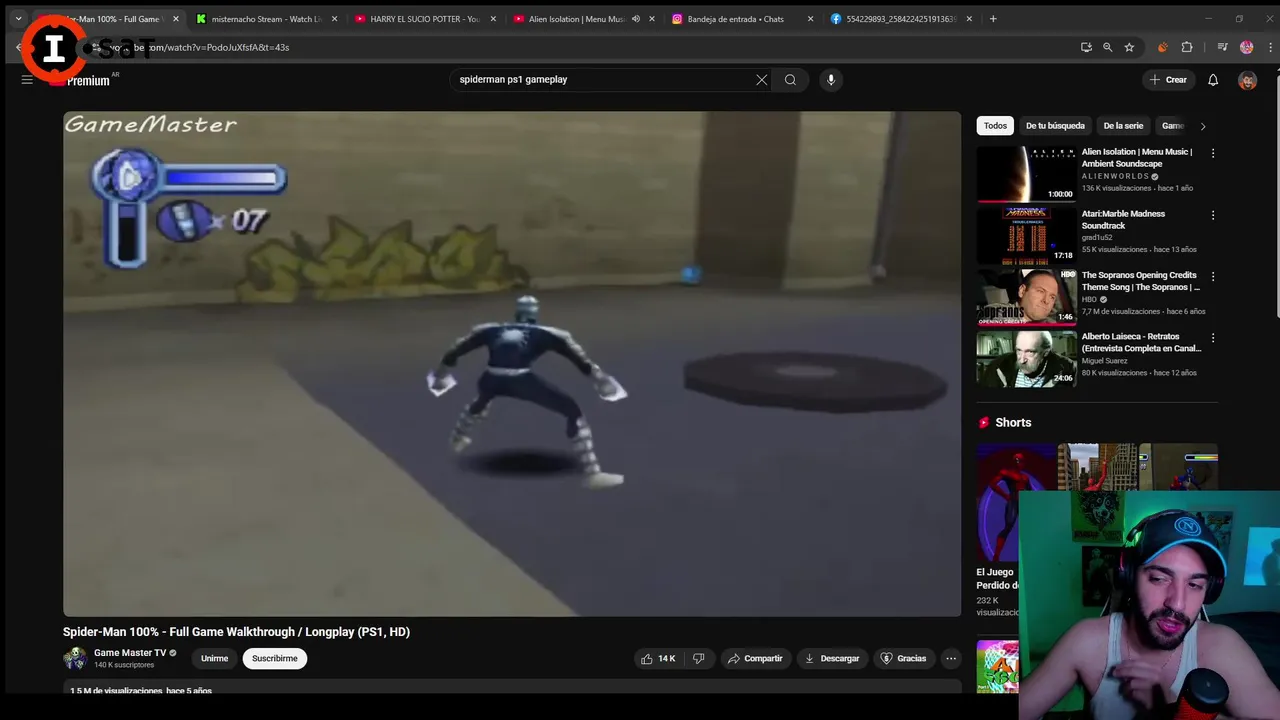The image size is (1280, 720).
Task: Click the Sopranos 1:46 thumbnail
Action: (1026, 297)
